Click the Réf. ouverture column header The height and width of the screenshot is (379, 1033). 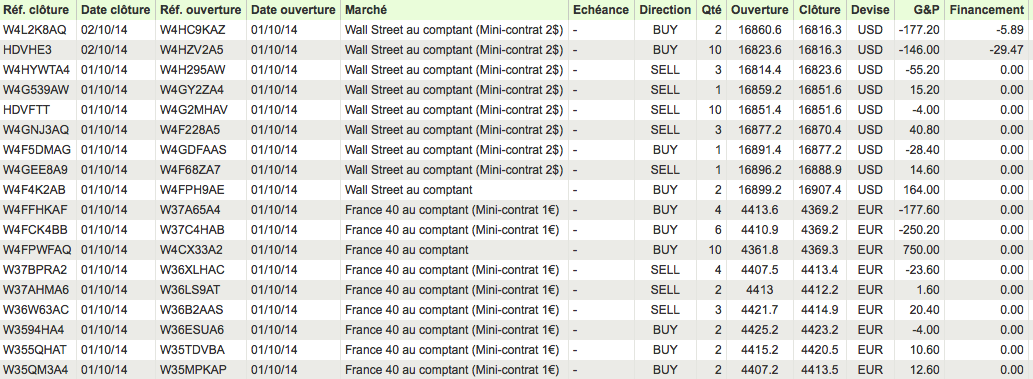coord(201,10)
